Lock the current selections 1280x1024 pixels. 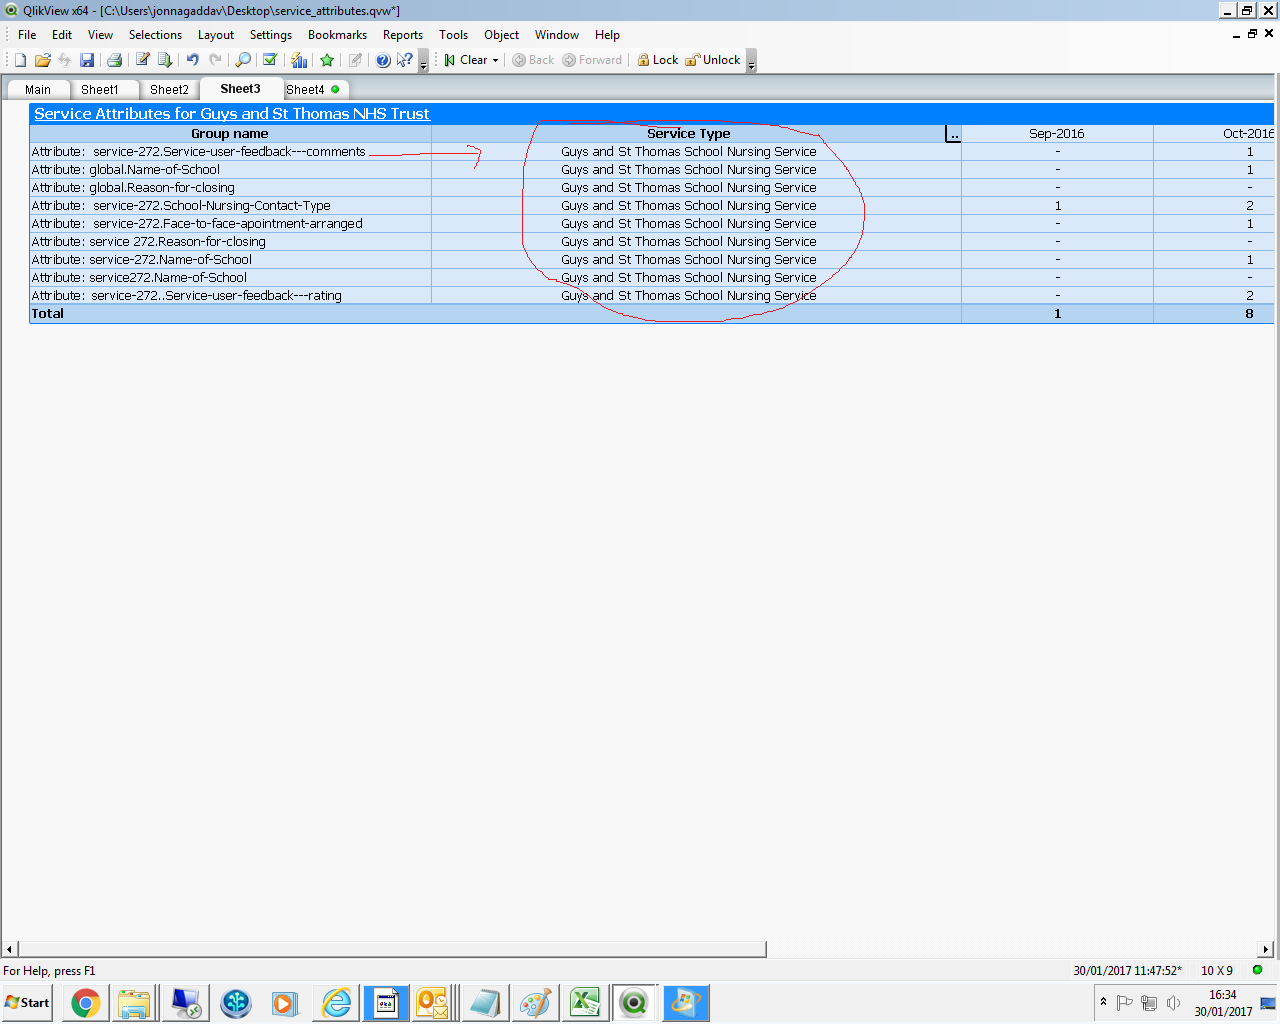tap(658, 60)
